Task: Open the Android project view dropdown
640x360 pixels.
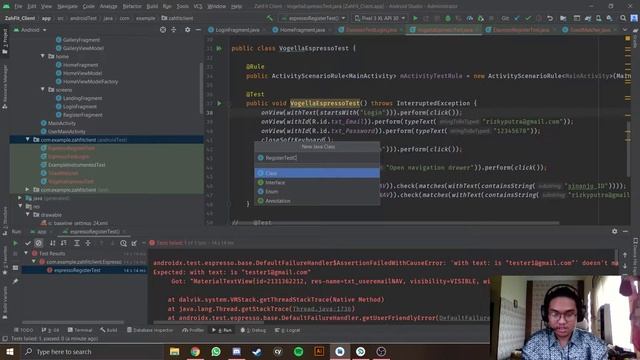Action: (30, 30)
